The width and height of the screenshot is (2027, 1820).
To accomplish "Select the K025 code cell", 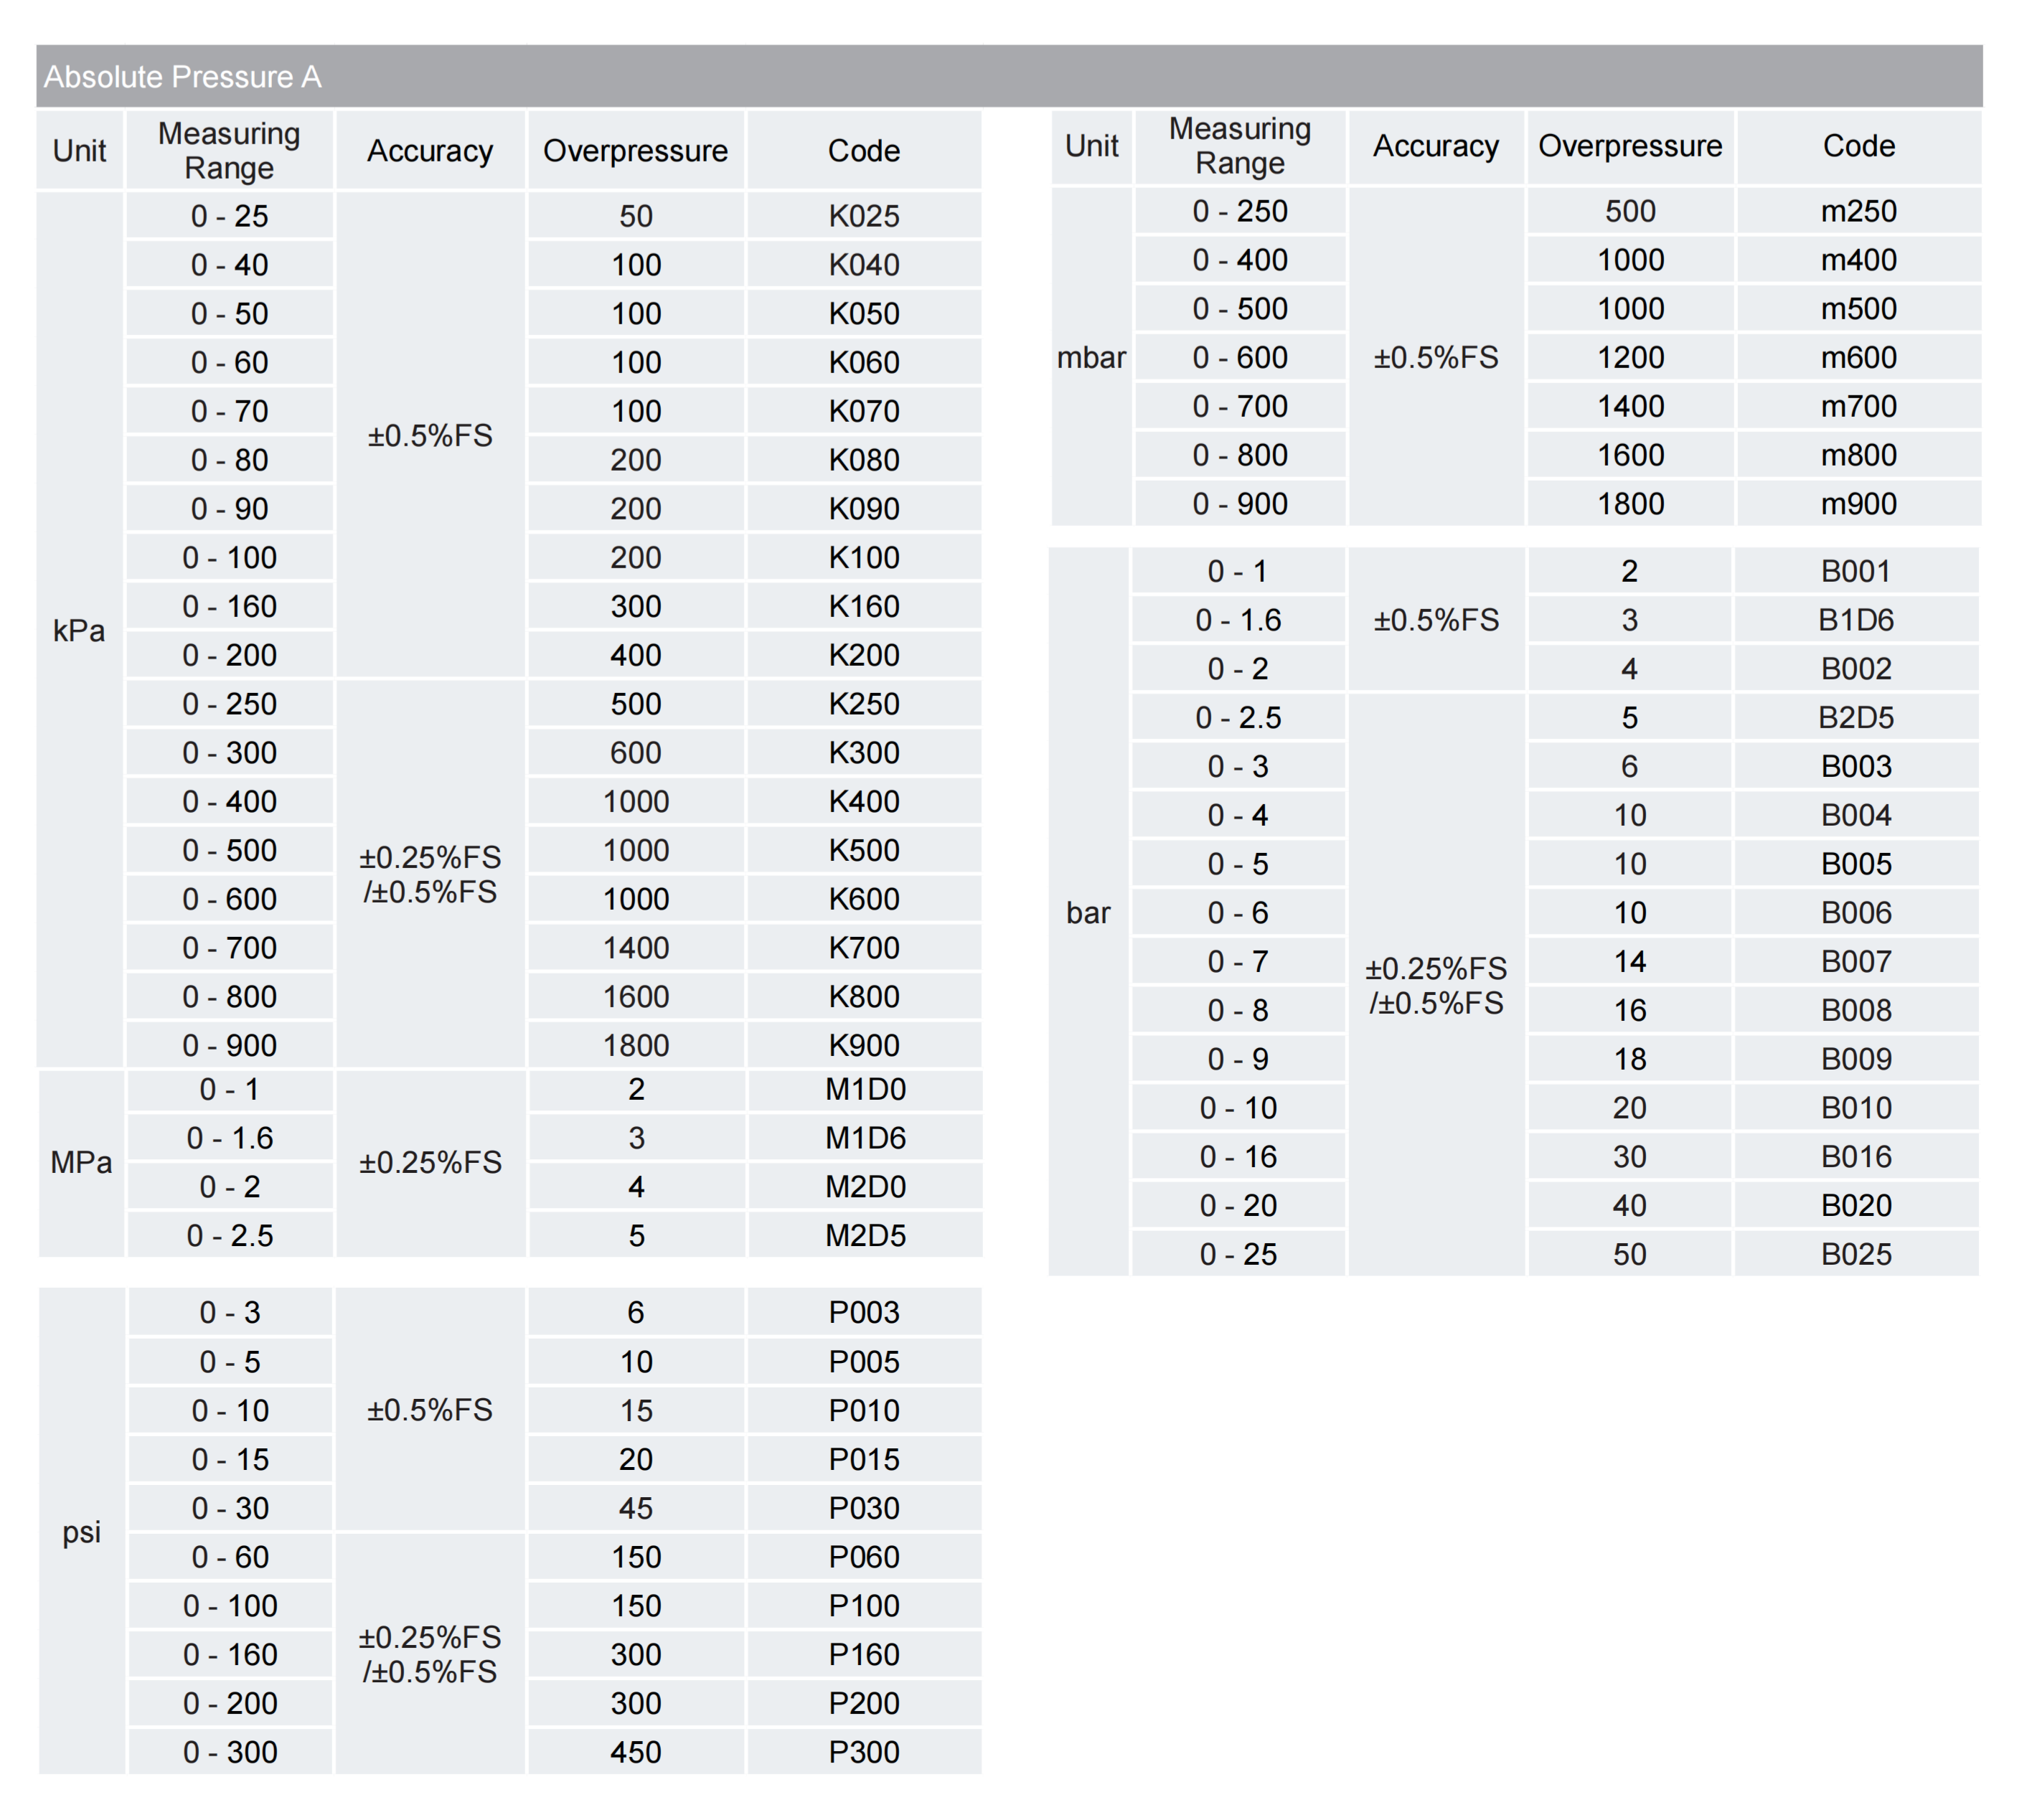I will [863, 216].
